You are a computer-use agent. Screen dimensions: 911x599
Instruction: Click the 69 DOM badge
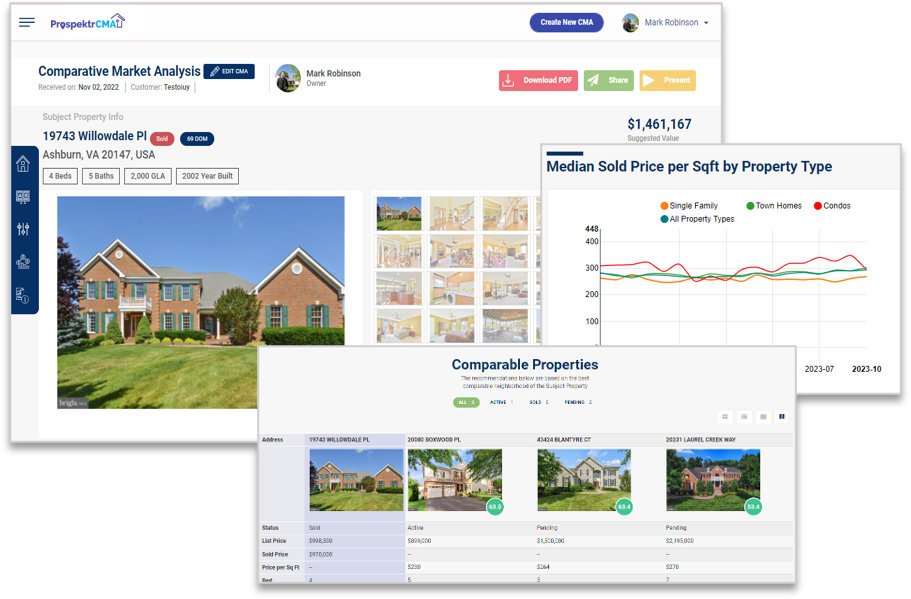pos(197,139)
